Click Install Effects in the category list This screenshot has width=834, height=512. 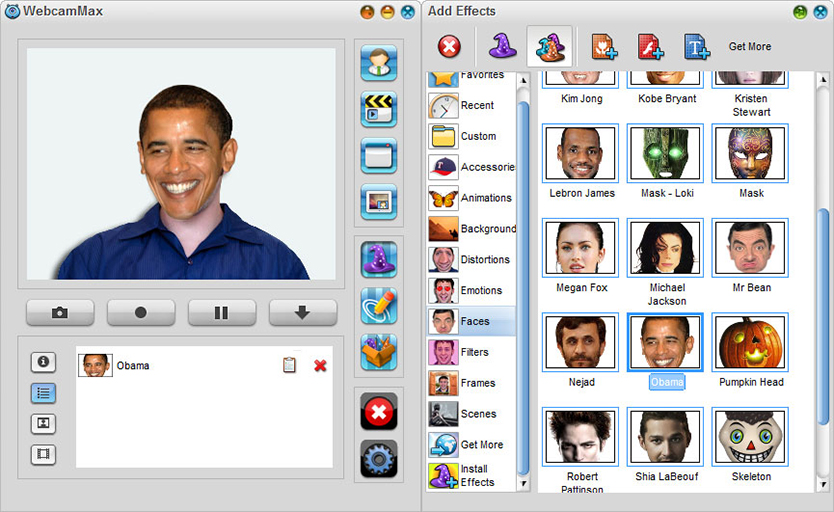tap(471, 475)
